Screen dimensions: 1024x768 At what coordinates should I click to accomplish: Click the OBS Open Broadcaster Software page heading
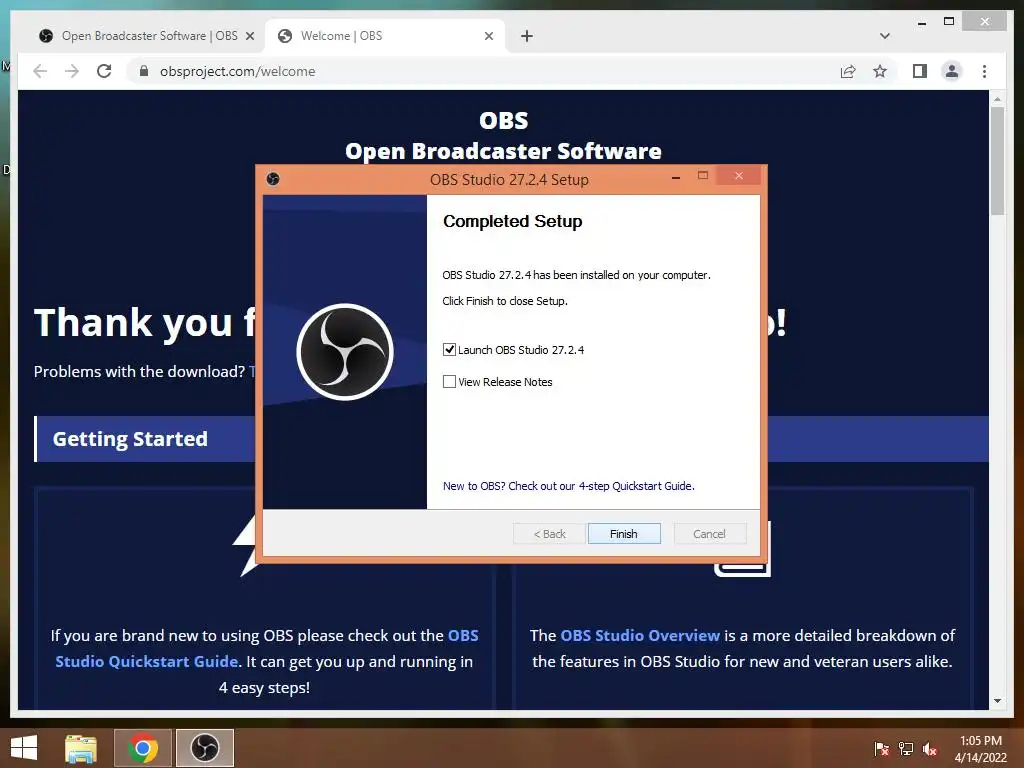pyautogui.click(x=503, y=136)
